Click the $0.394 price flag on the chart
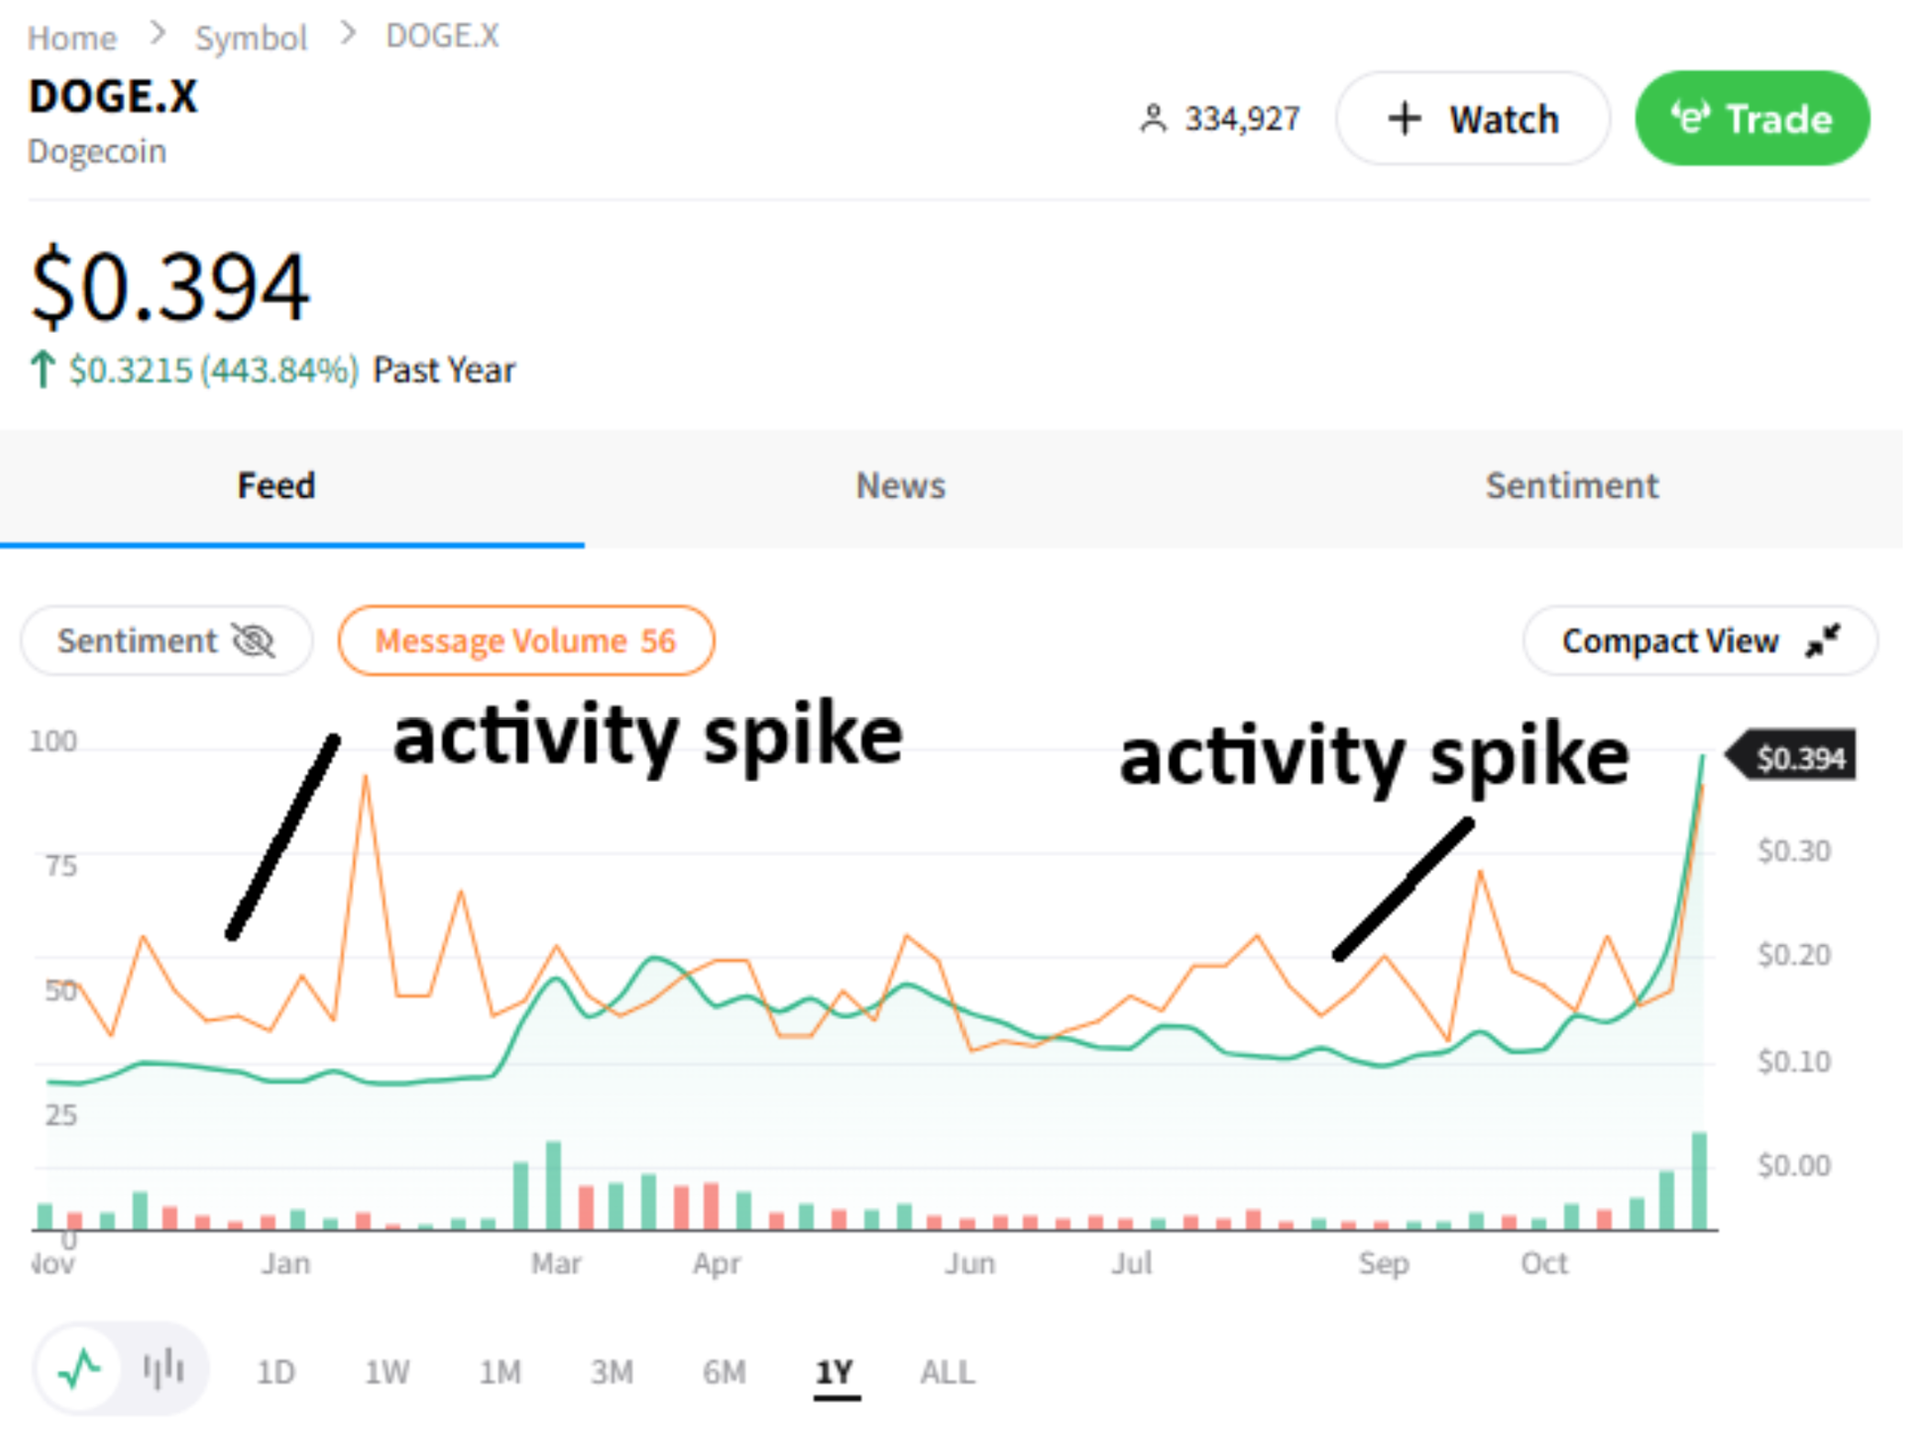The height and width of the screenshot is (1432, 1920). click(1800, 757)
